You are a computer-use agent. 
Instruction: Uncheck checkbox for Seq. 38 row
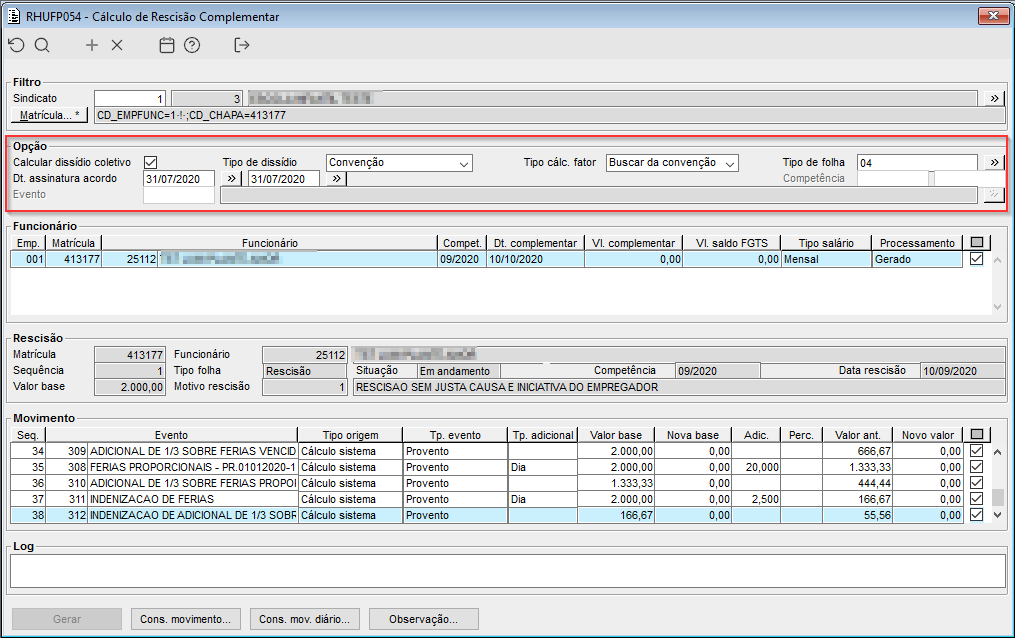pyautogui.click(x=977, y=515)
